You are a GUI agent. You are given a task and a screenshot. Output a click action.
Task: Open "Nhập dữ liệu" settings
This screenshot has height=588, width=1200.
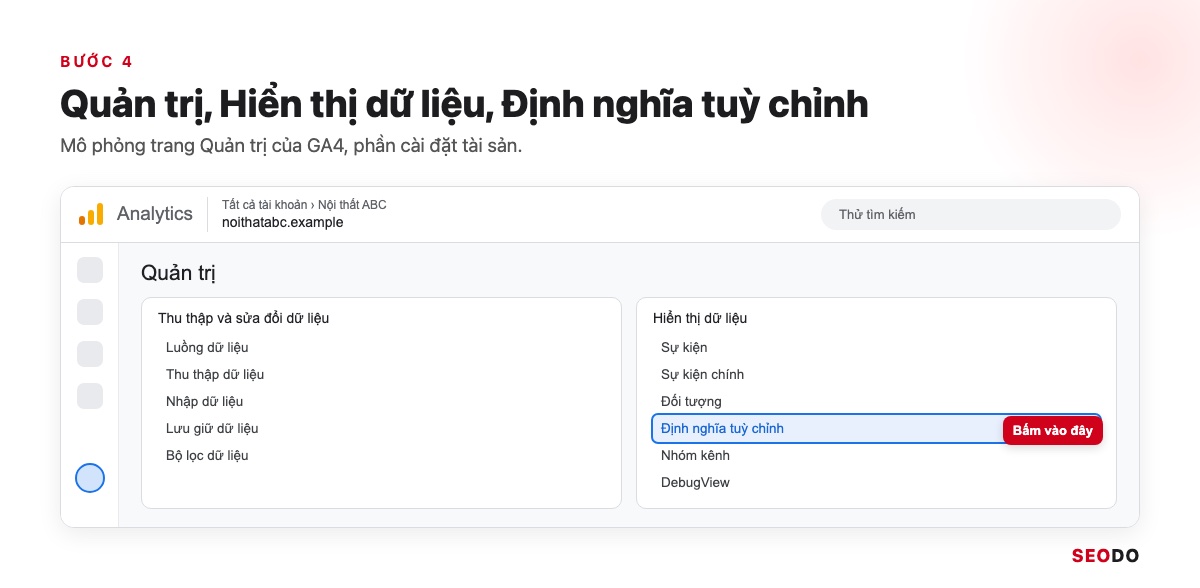point(204,401)
